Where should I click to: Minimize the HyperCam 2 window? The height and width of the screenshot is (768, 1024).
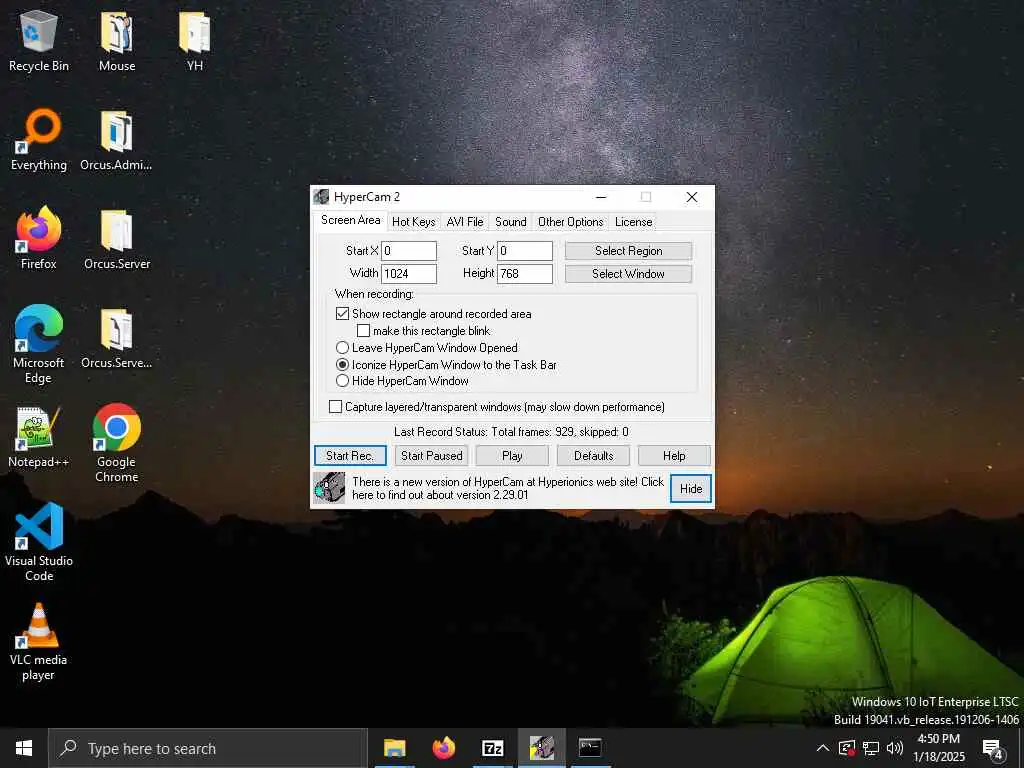click(x=601, y=197)
